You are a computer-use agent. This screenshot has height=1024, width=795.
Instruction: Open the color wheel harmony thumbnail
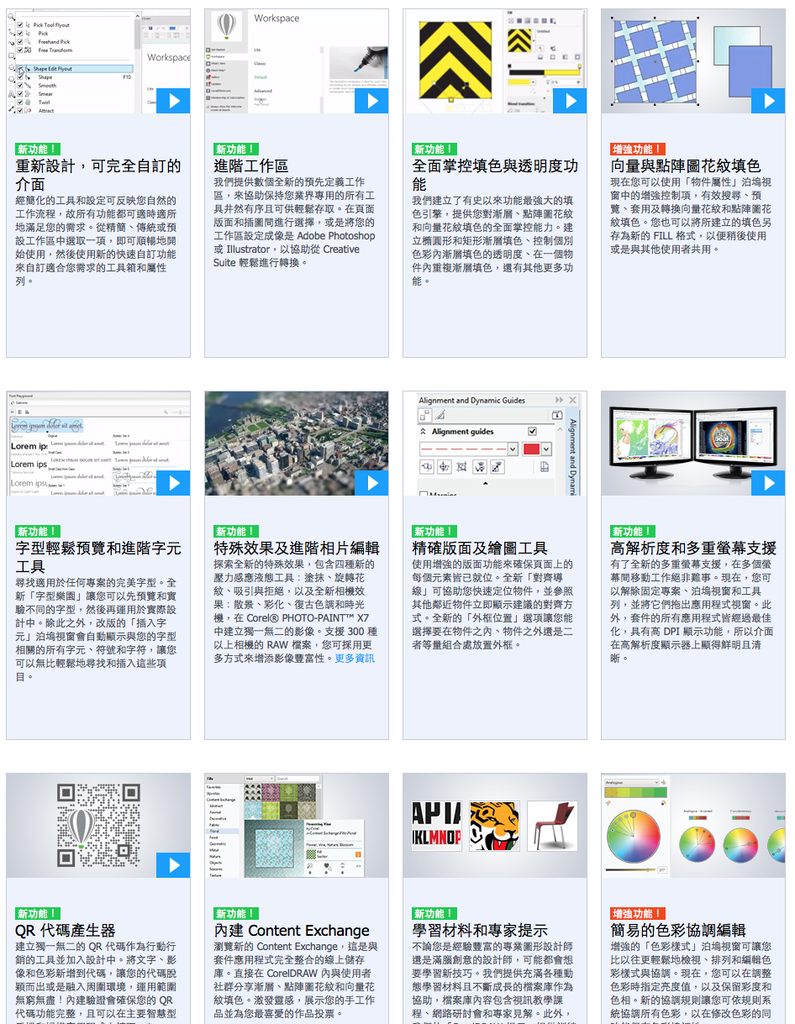point(693,825)
